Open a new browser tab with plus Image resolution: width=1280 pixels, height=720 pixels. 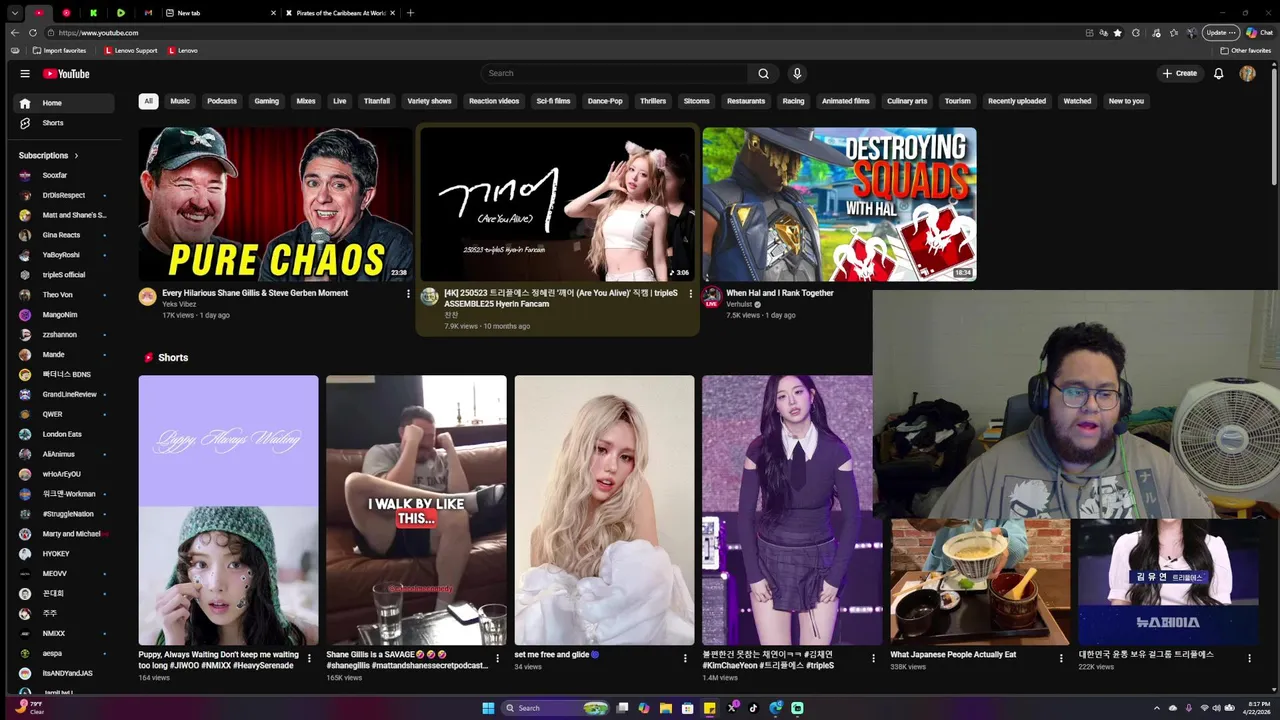(x=410, y=13)
